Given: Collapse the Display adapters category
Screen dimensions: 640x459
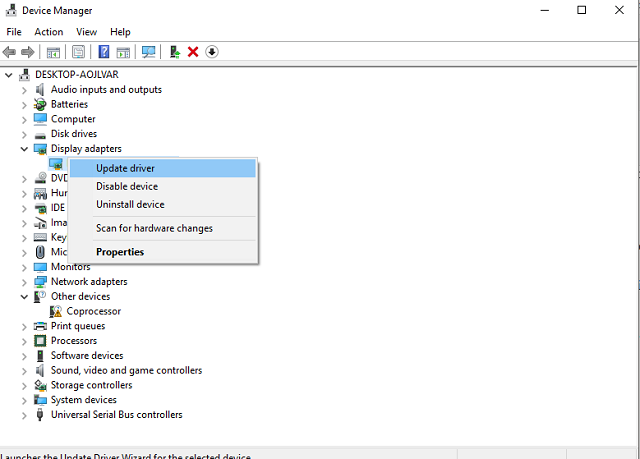Looking at the screenshot, I should coord(24,149).
